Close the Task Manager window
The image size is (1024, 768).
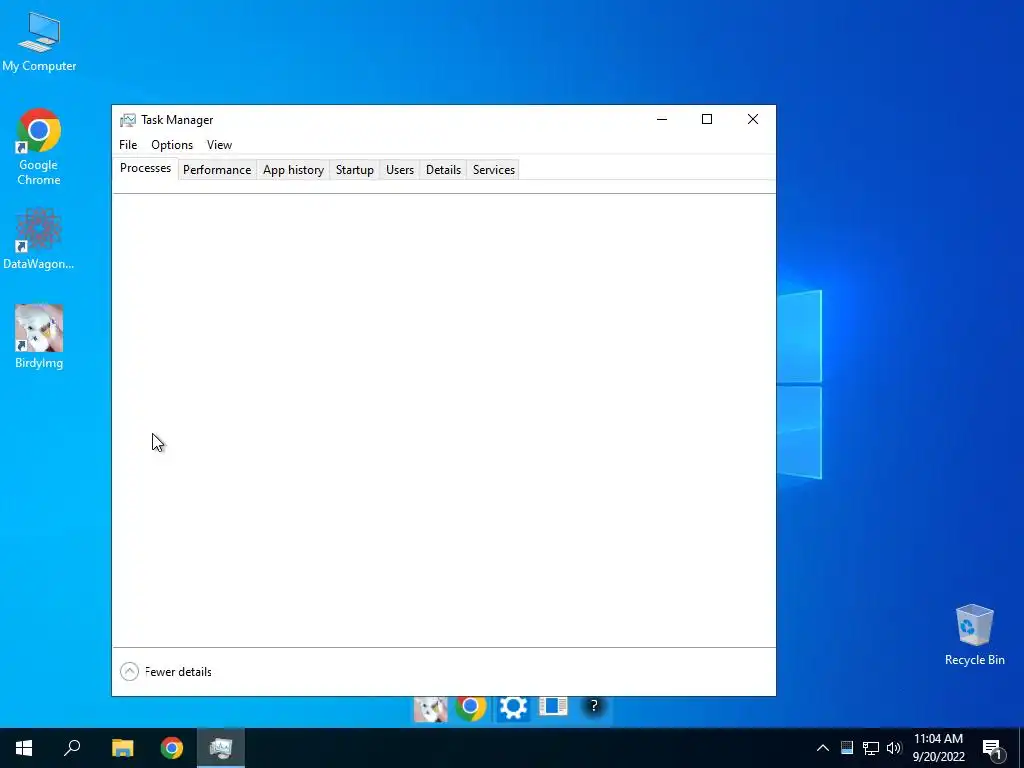point(753,120)
